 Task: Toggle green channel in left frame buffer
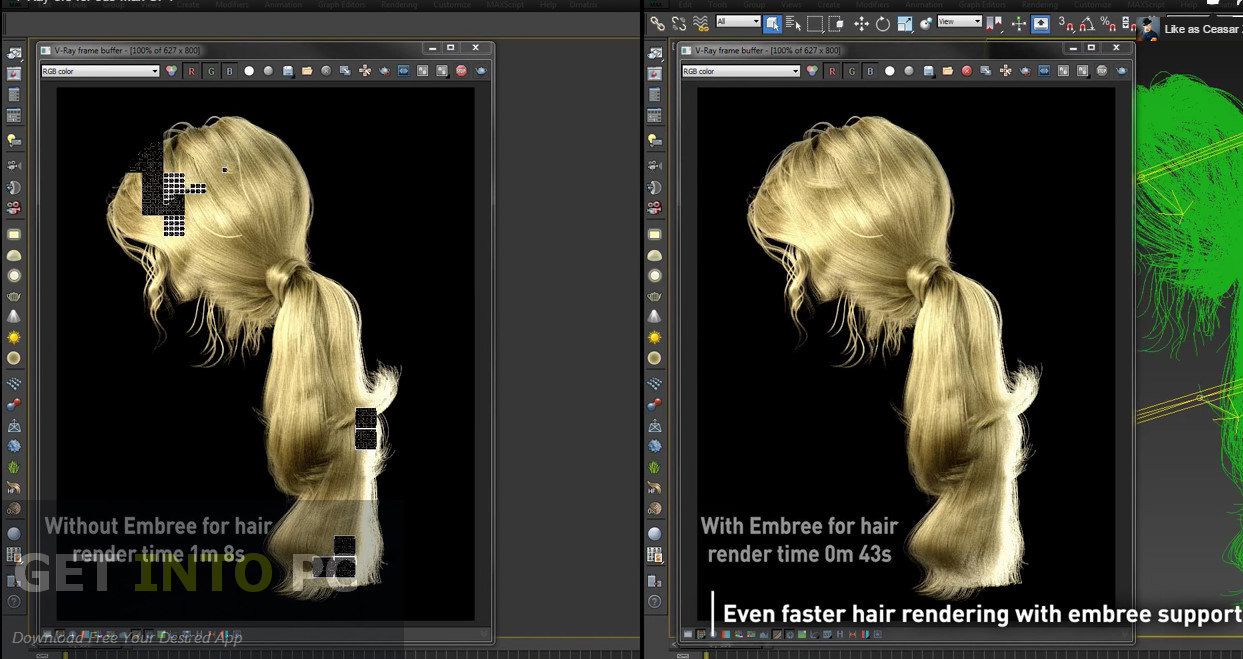tap(211, 71)
